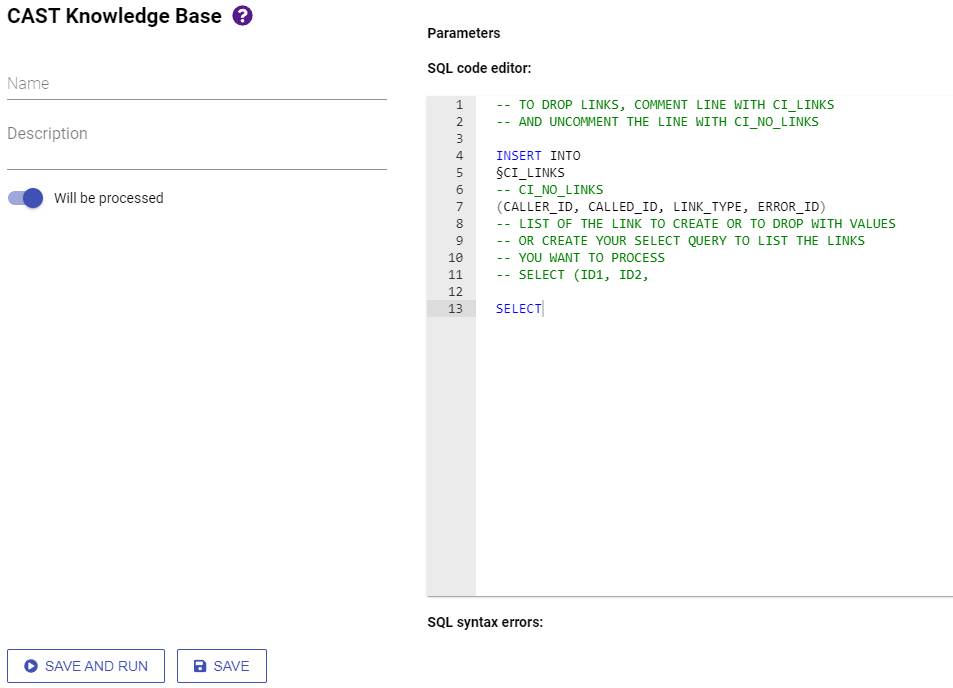Click the INSERT keyword on line 4
Viewport: 953px width, 688px height.
coord(518,156)
